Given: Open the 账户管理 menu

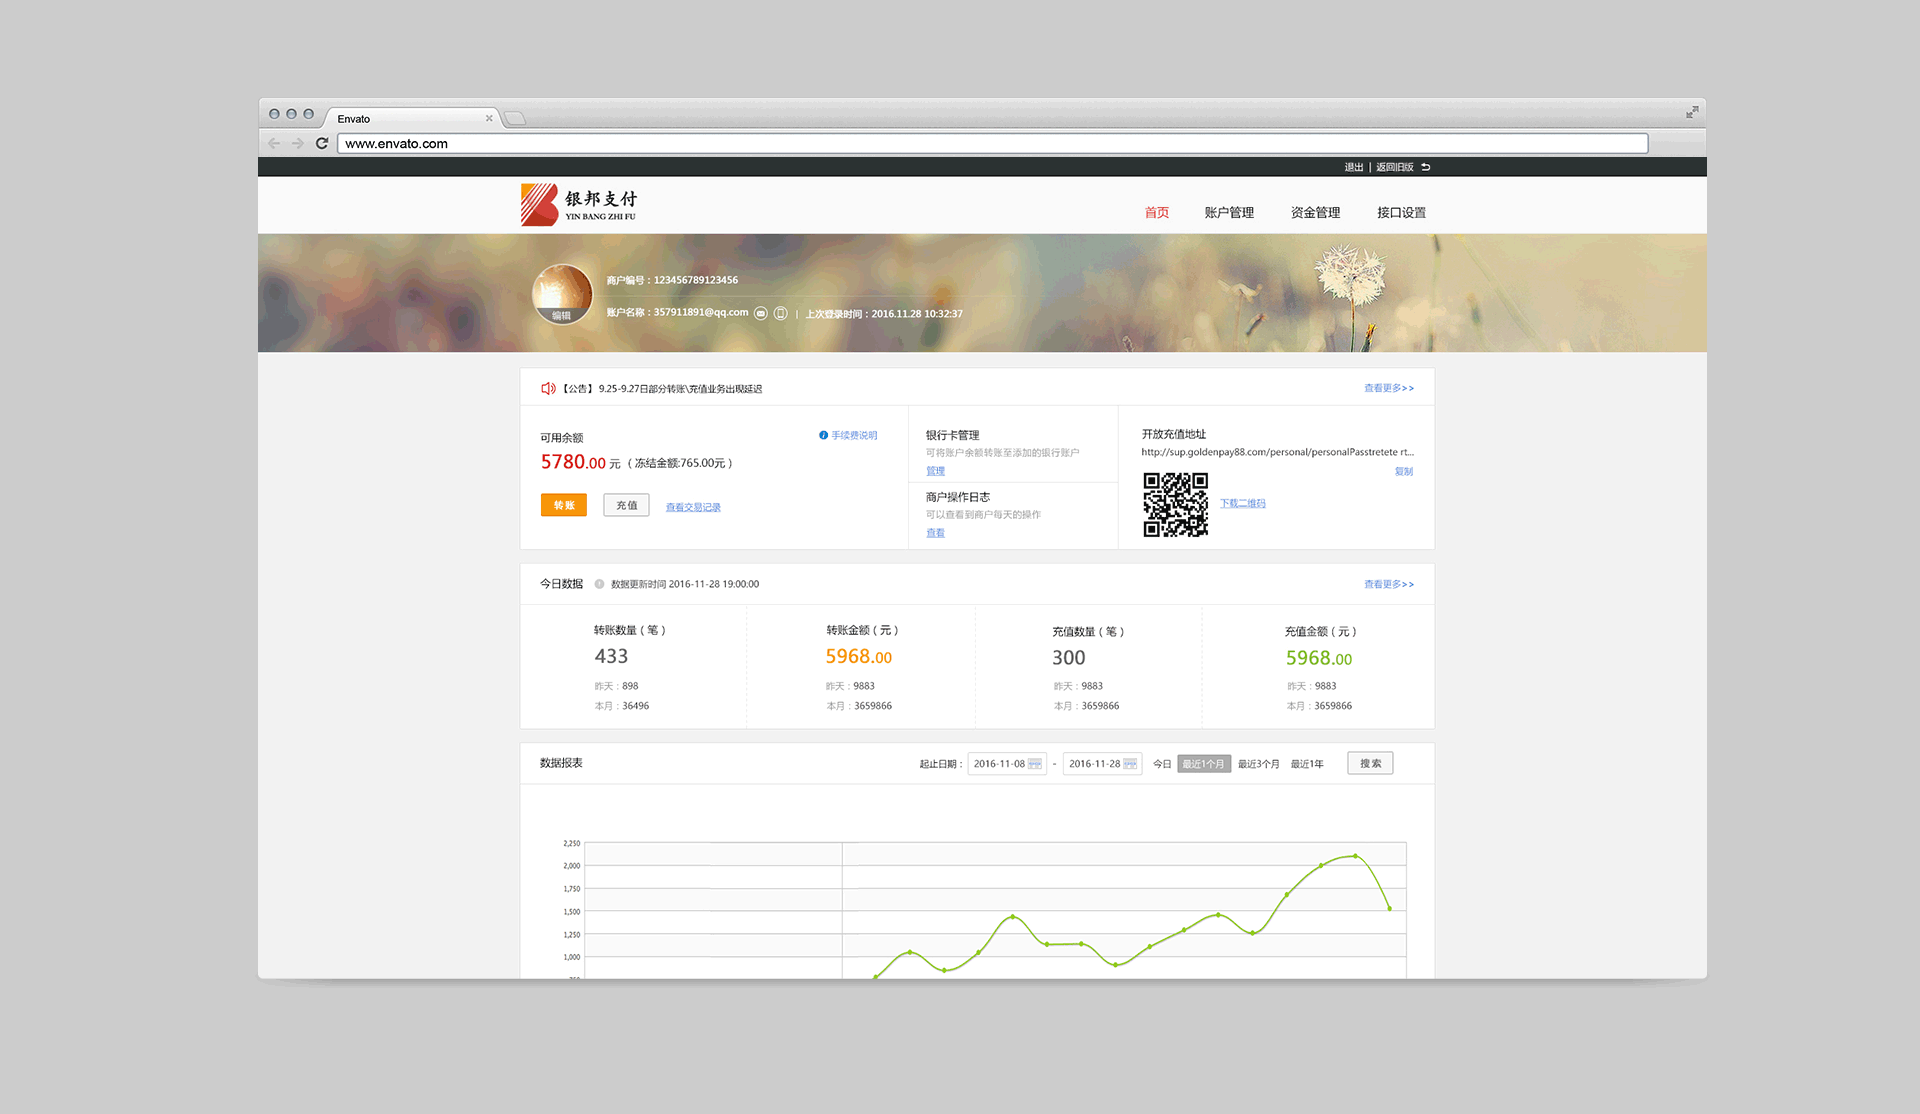Looking at the screenshot, I should click(1228, 212).
